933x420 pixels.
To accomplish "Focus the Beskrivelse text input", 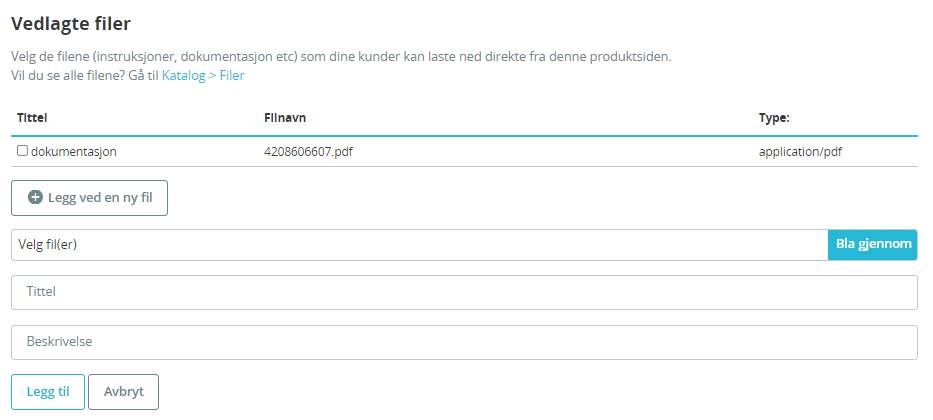I will [x=464, y=342].
